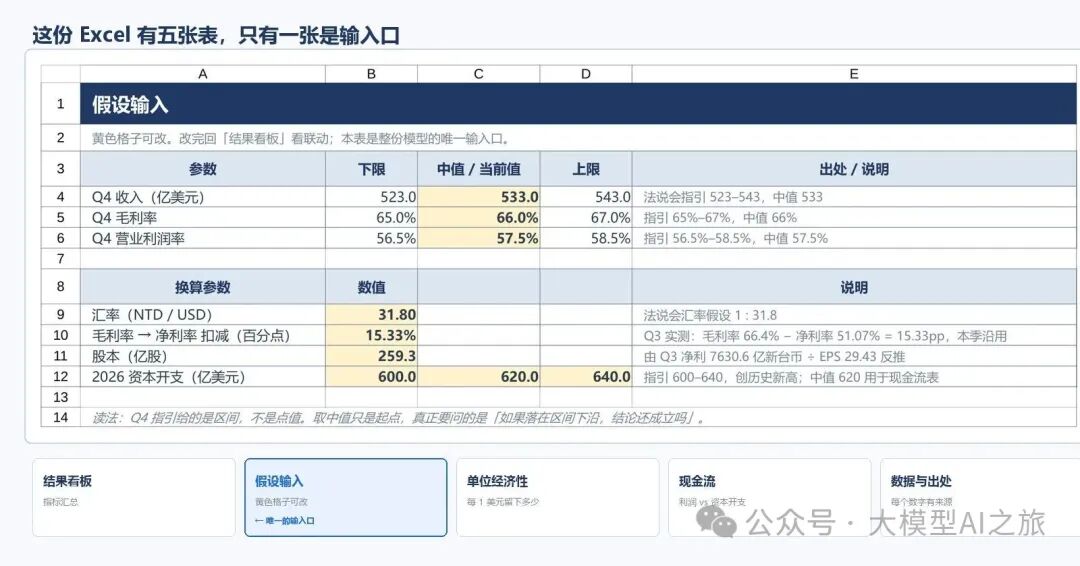This screenshot has width=1080, height=566.
Task: Click the upper bound 543.0 cell
Action: tap(586, 197)
